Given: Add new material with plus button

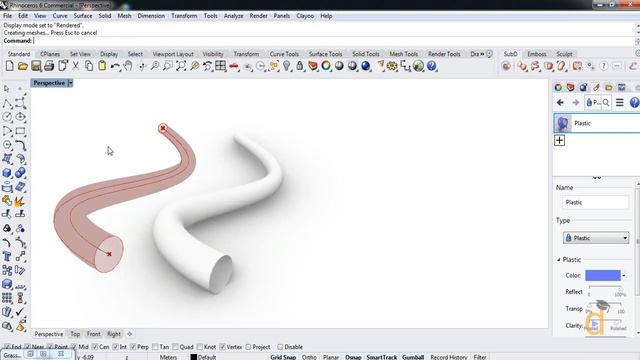Looking at the screenshot, I should 560,140.
